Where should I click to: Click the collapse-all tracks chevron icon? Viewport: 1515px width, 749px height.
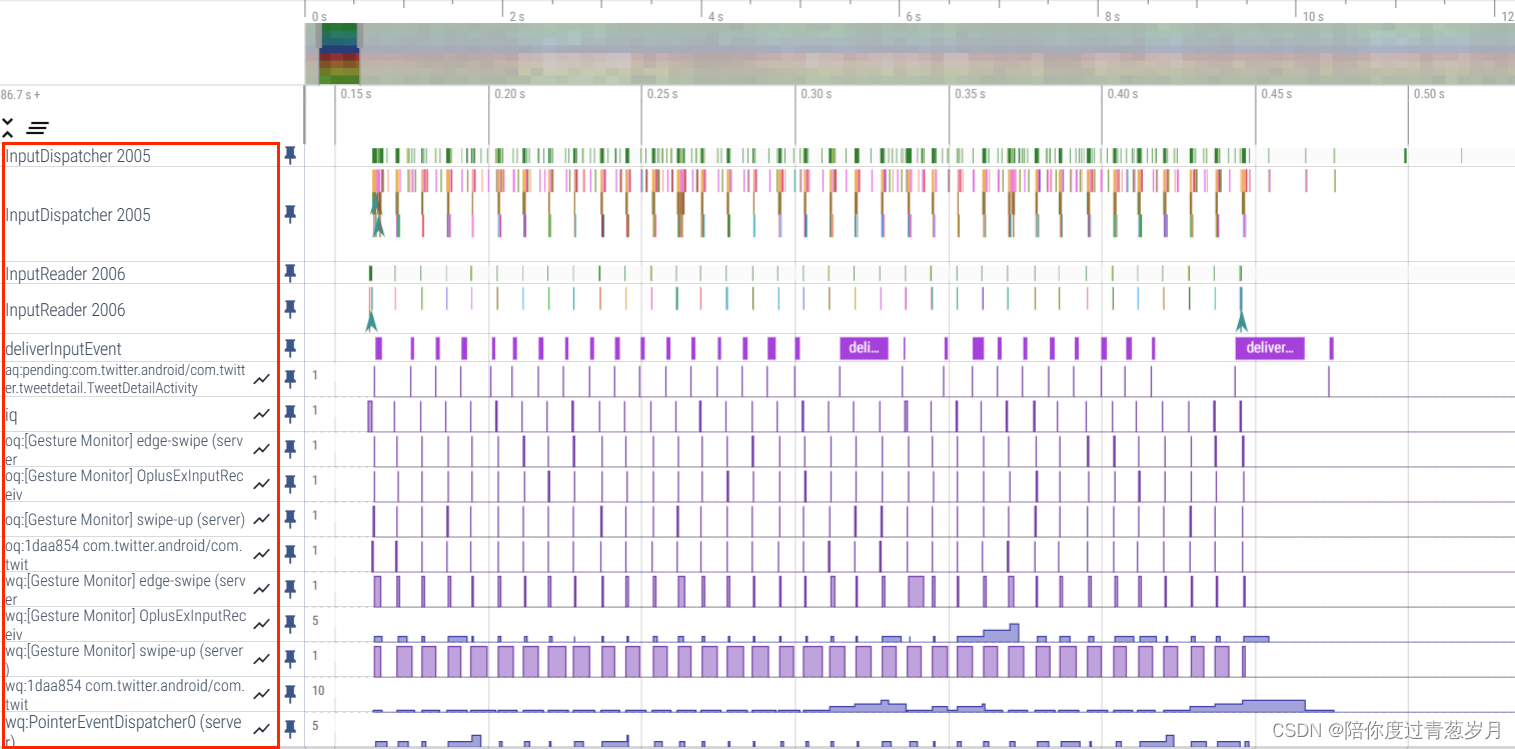[x=8, y=127]
